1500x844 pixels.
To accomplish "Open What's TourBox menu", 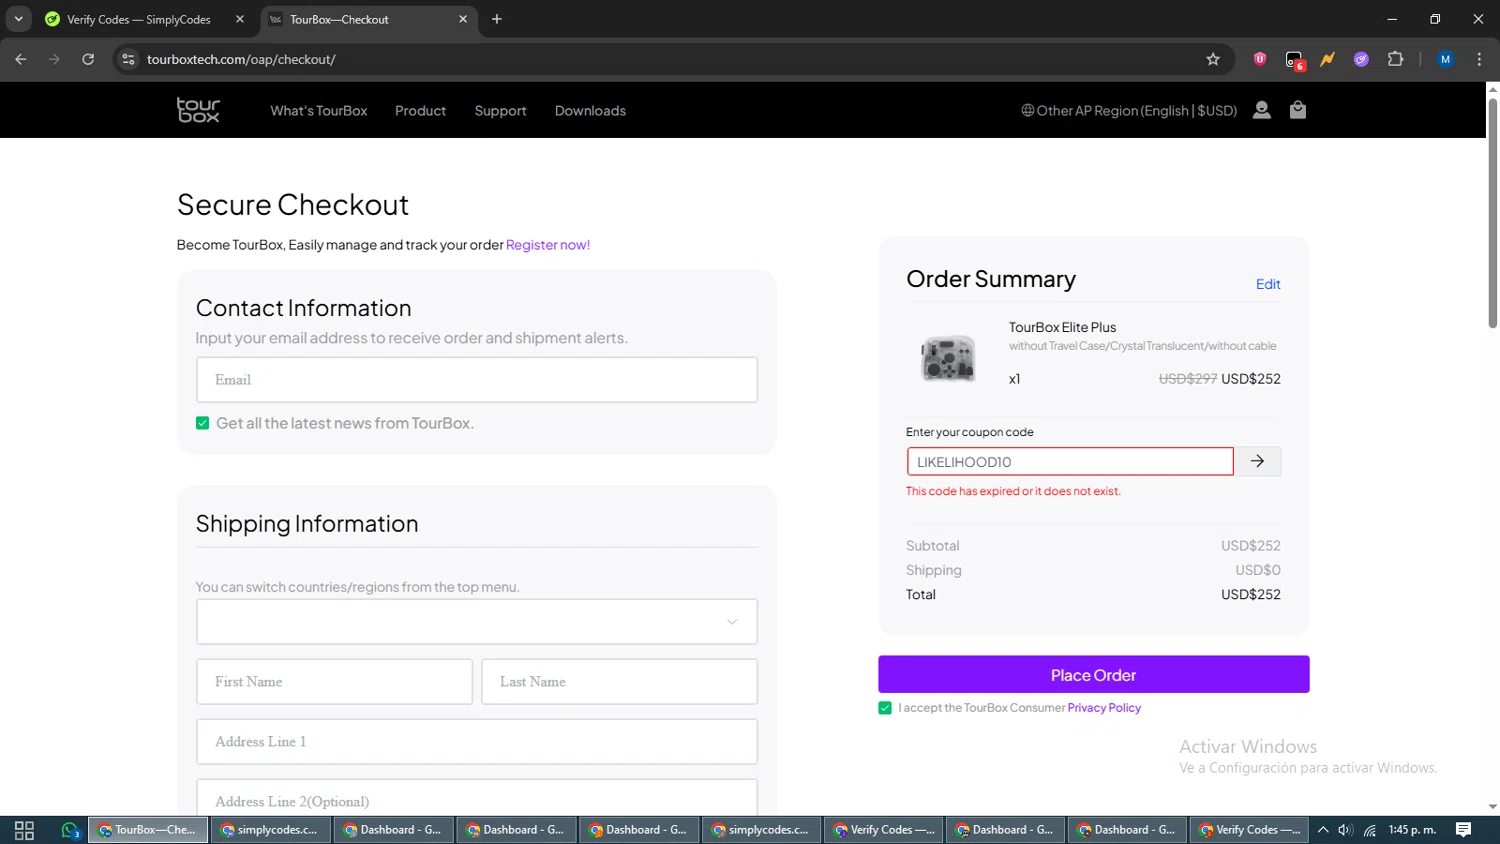I will click(319, 110).
